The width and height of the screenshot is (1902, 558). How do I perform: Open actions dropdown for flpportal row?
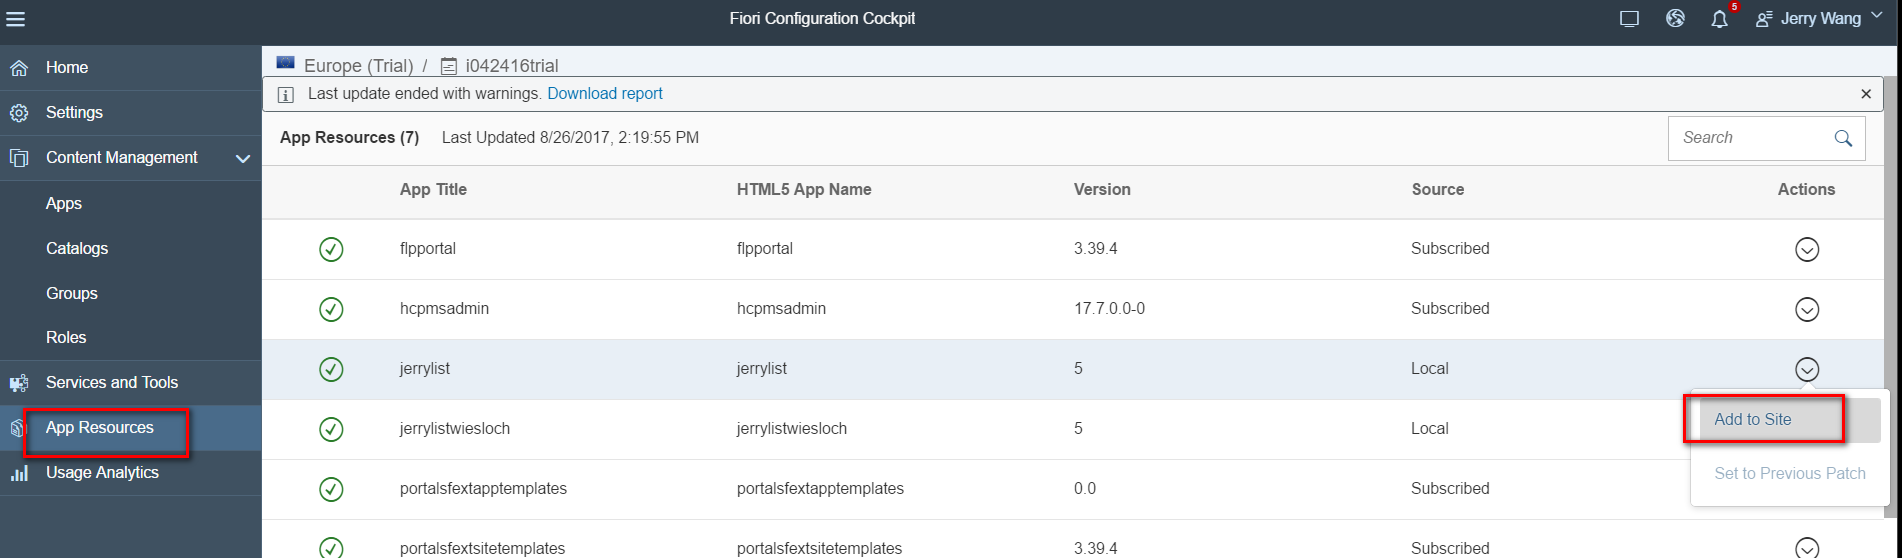point(1806,249)
